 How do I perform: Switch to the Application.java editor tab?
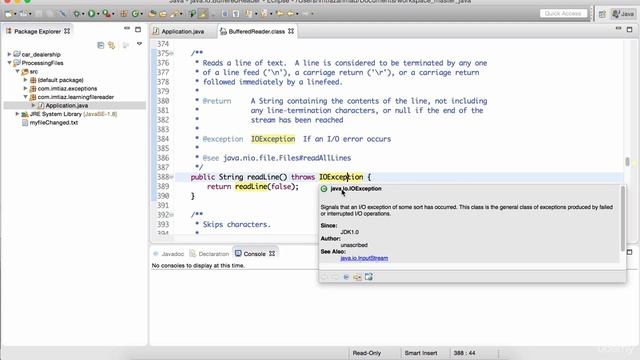(x=182, y=31)
